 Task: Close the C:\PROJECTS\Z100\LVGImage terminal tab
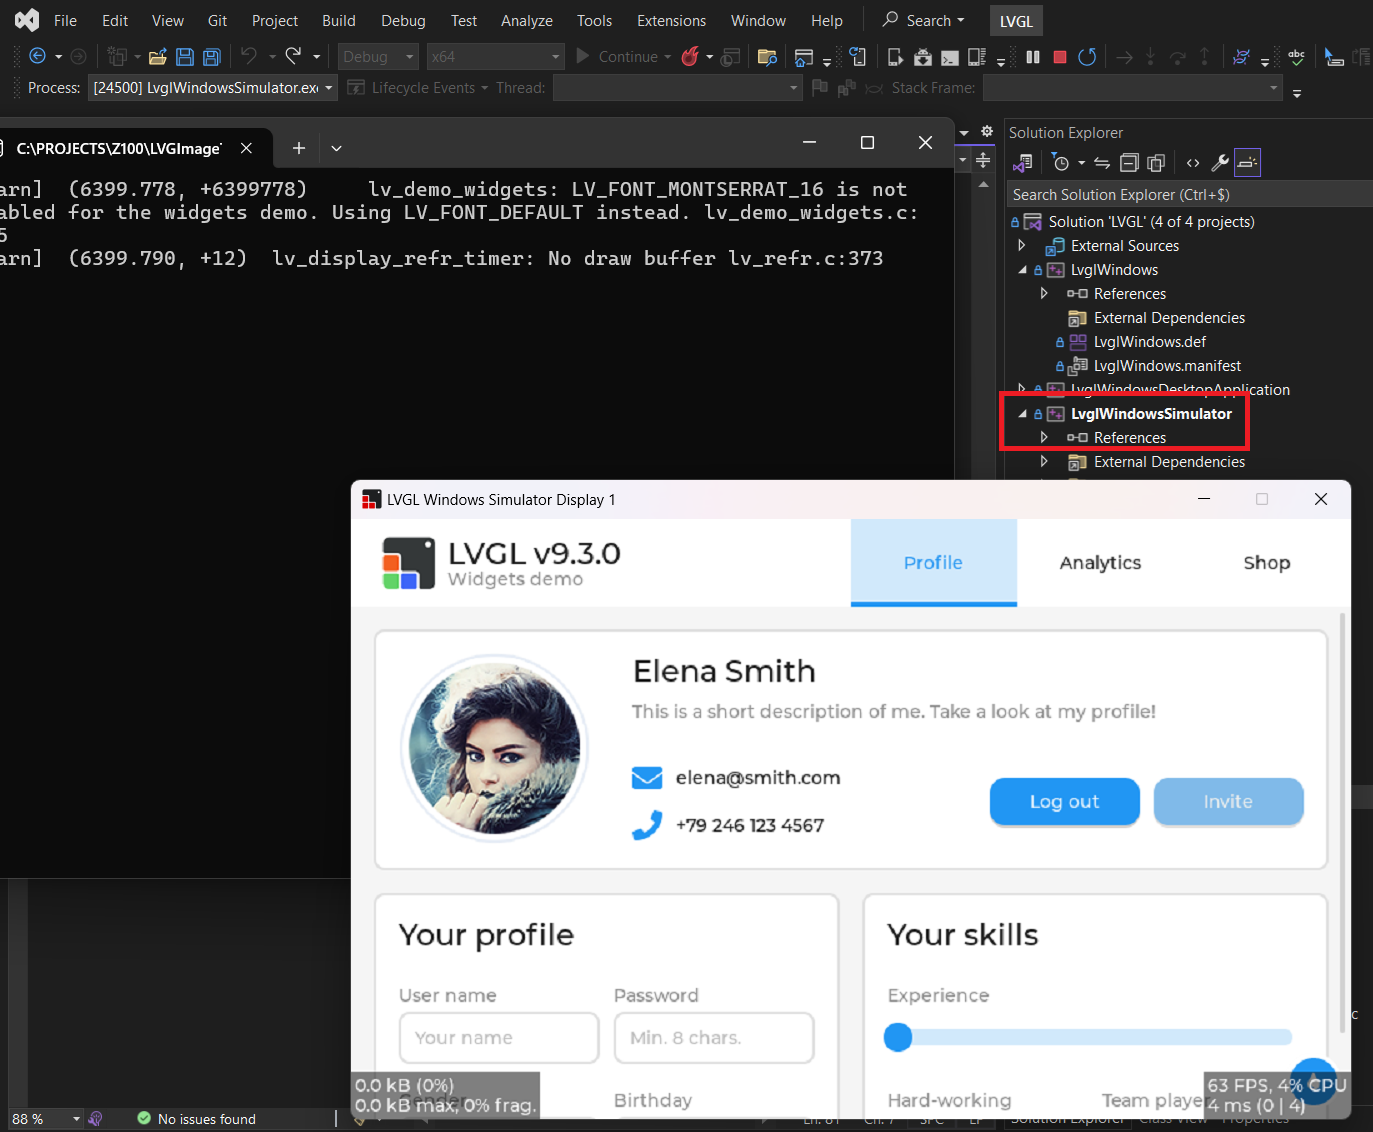(246, 148)
